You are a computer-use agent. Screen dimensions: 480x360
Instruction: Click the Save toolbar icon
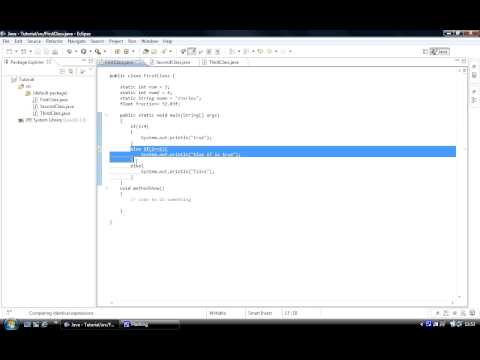(x=38, y=51)
